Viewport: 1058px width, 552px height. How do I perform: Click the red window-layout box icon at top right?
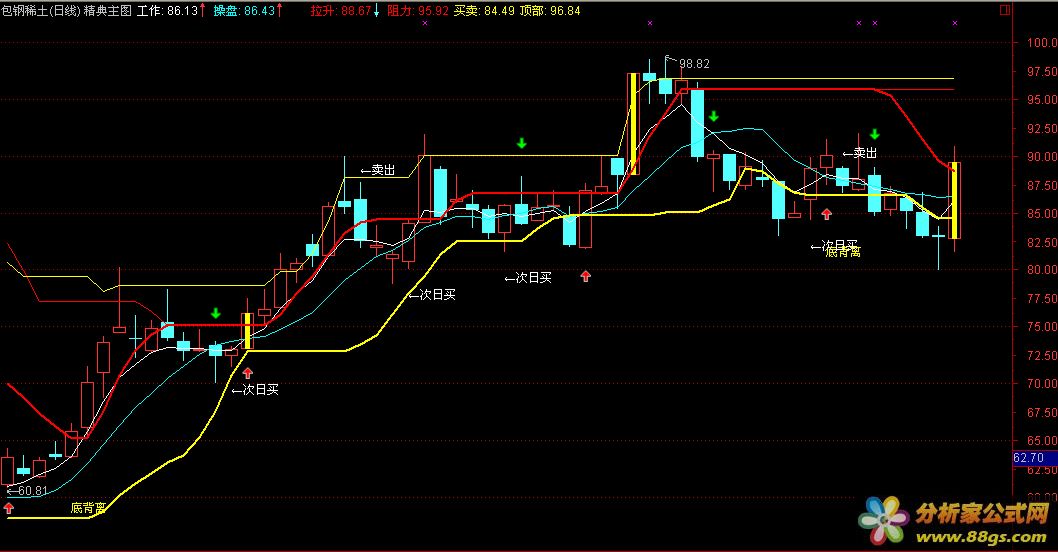pyautogui.click(x=1005, y=9)
